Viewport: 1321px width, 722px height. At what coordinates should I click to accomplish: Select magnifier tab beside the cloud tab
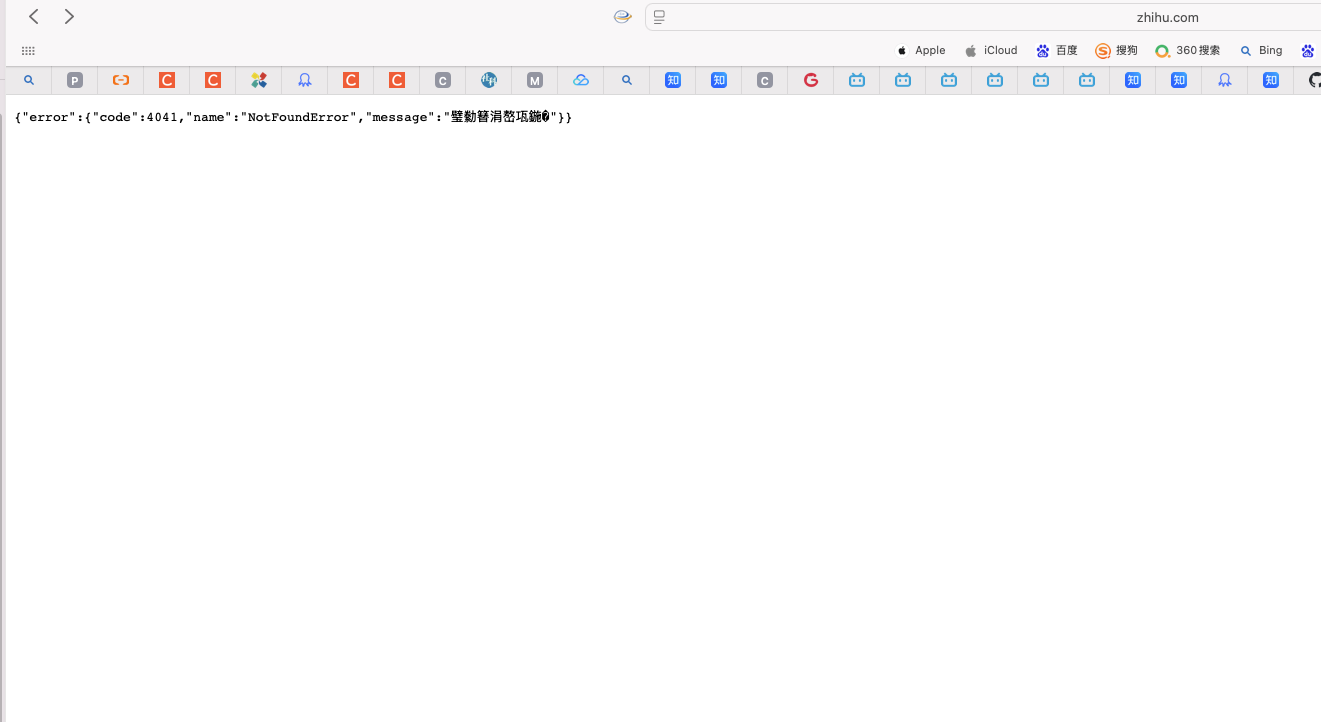click(627, 80)
